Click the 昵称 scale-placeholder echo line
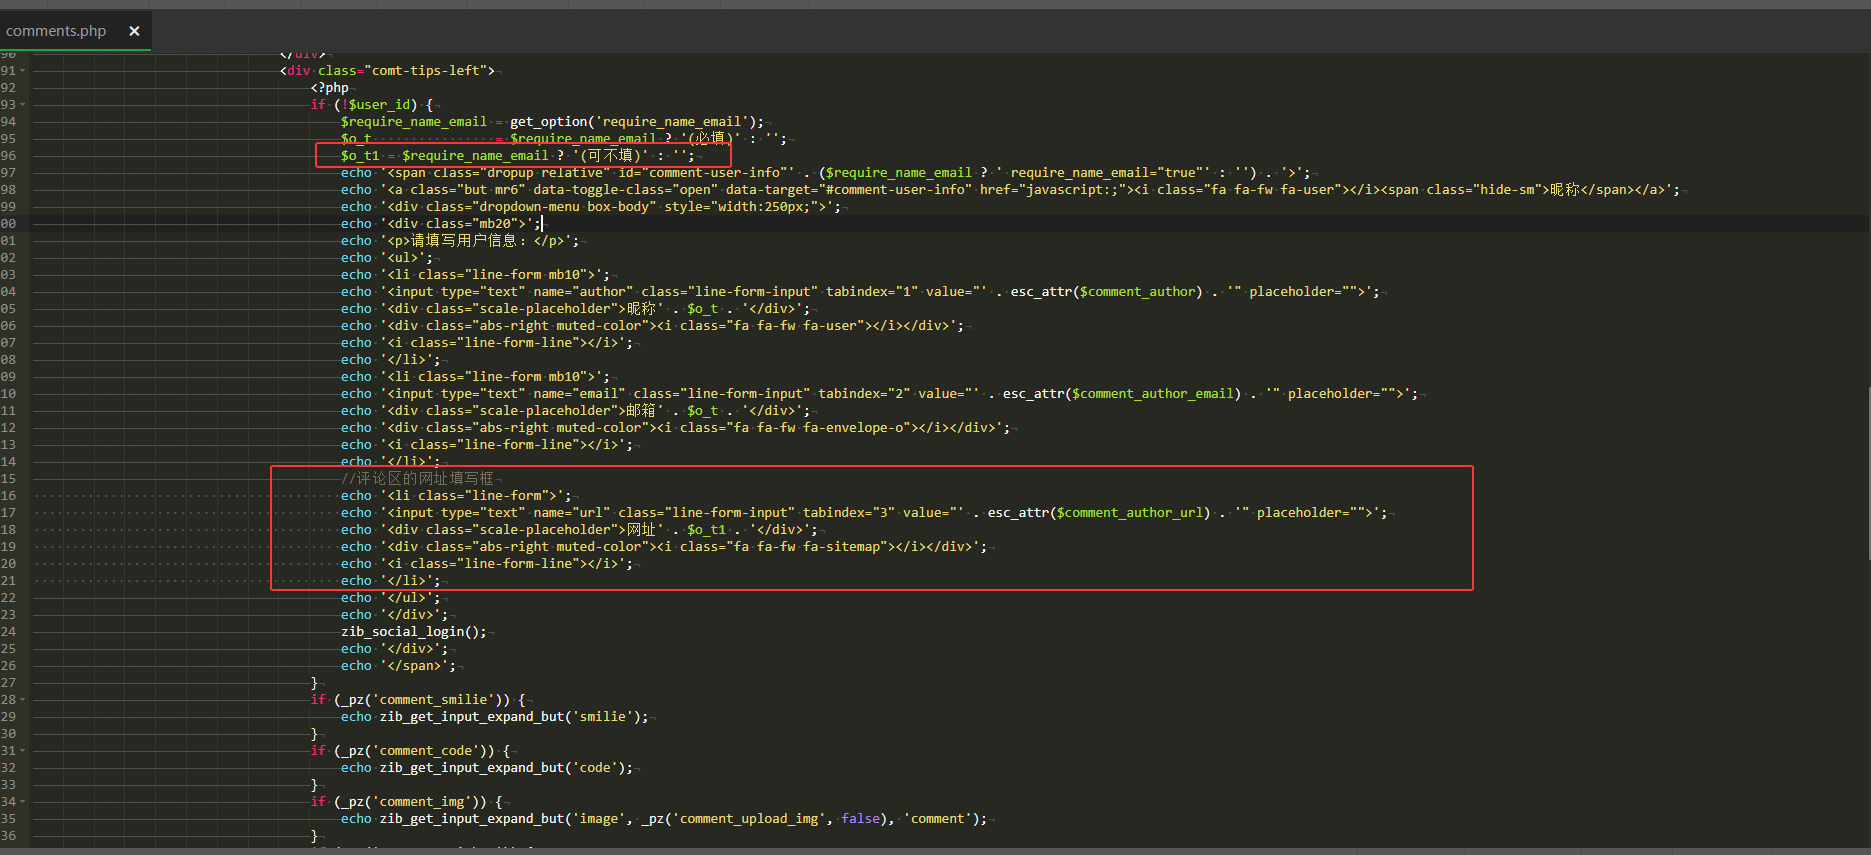 pos(575,309)
